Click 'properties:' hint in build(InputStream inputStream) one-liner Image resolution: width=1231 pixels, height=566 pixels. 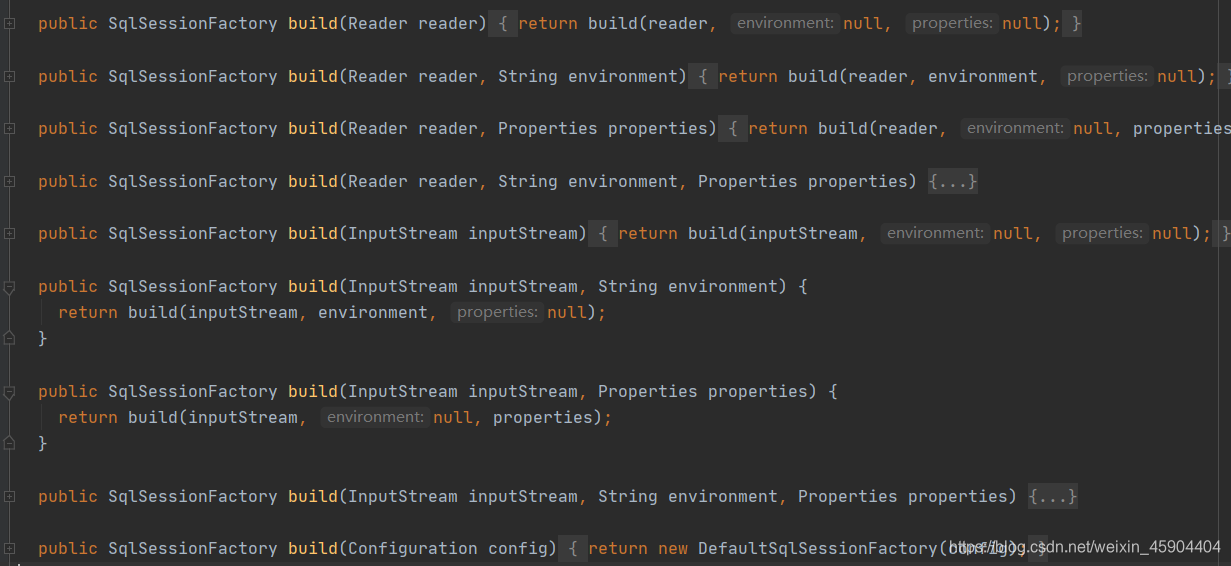(x=1102, y=233)
